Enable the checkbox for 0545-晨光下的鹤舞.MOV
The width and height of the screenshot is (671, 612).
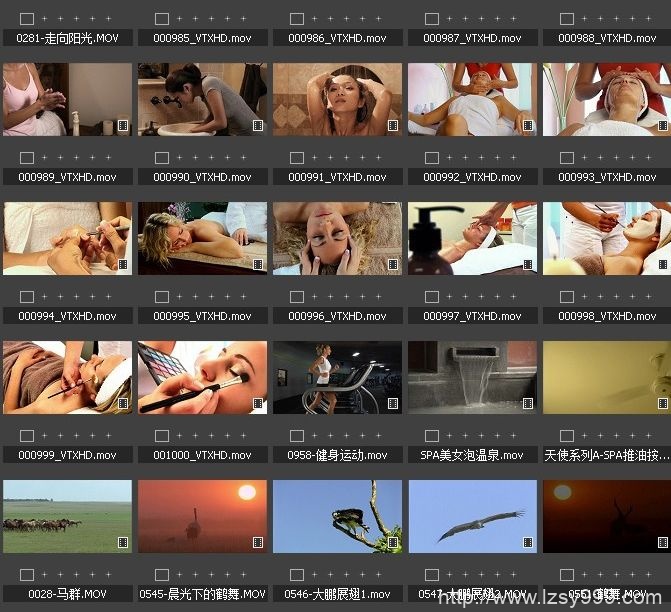tap(162, 575)
